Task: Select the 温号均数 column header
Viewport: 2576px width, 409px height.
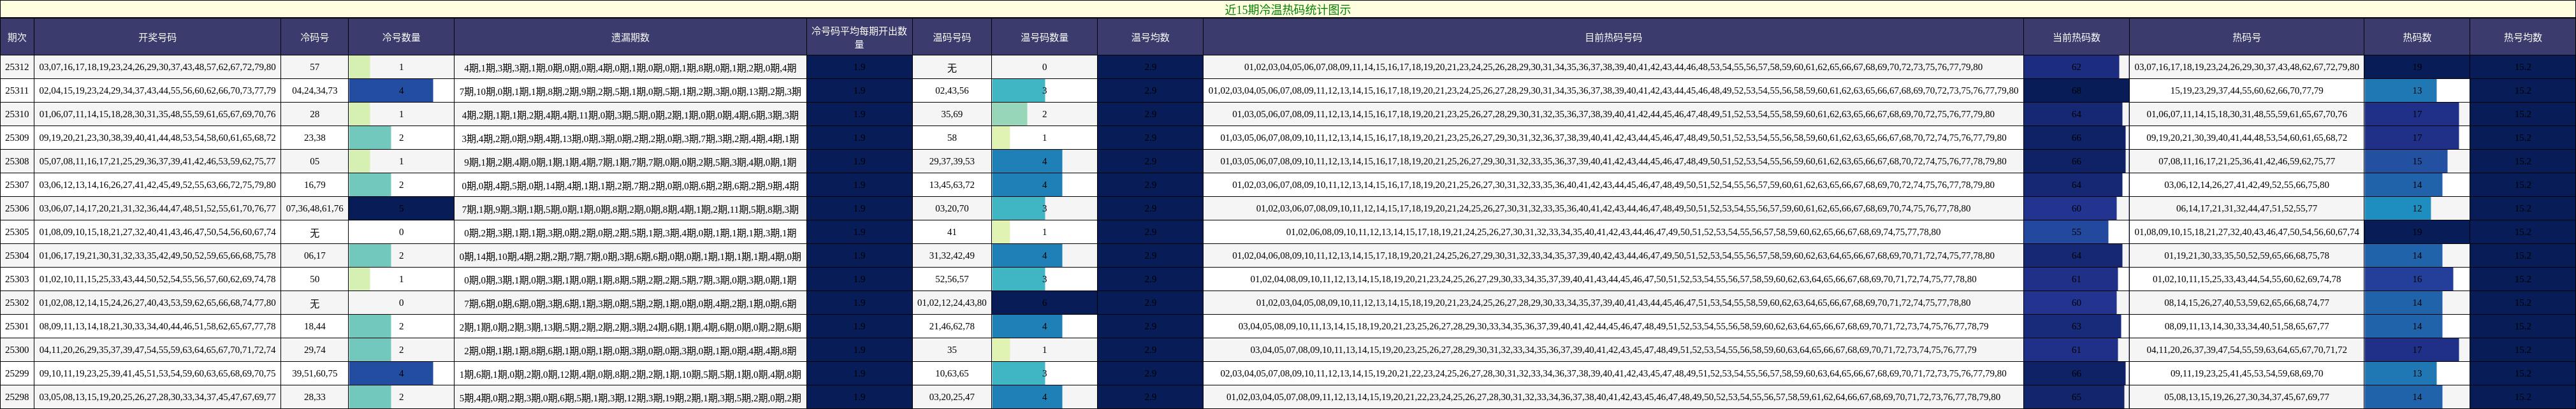Action: point(1150,37)
